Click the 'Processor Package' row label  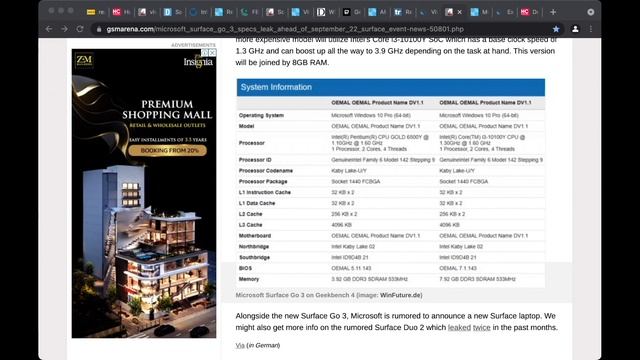click(x=263, y=182)
